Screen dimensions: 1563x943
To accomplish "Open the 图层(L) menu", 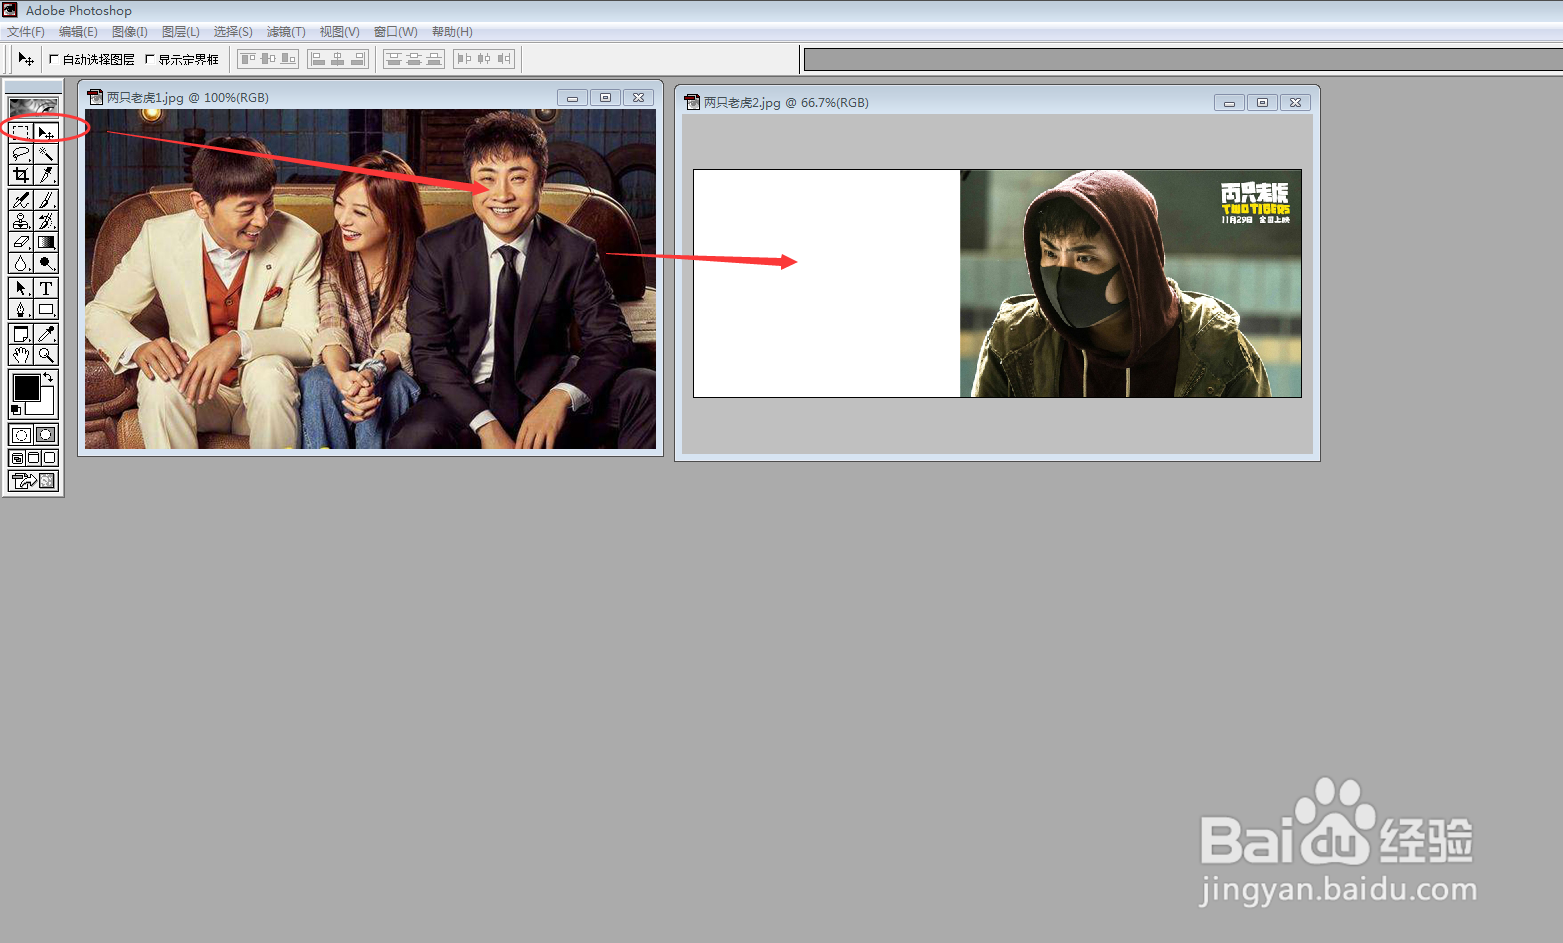I will (181, 32).
